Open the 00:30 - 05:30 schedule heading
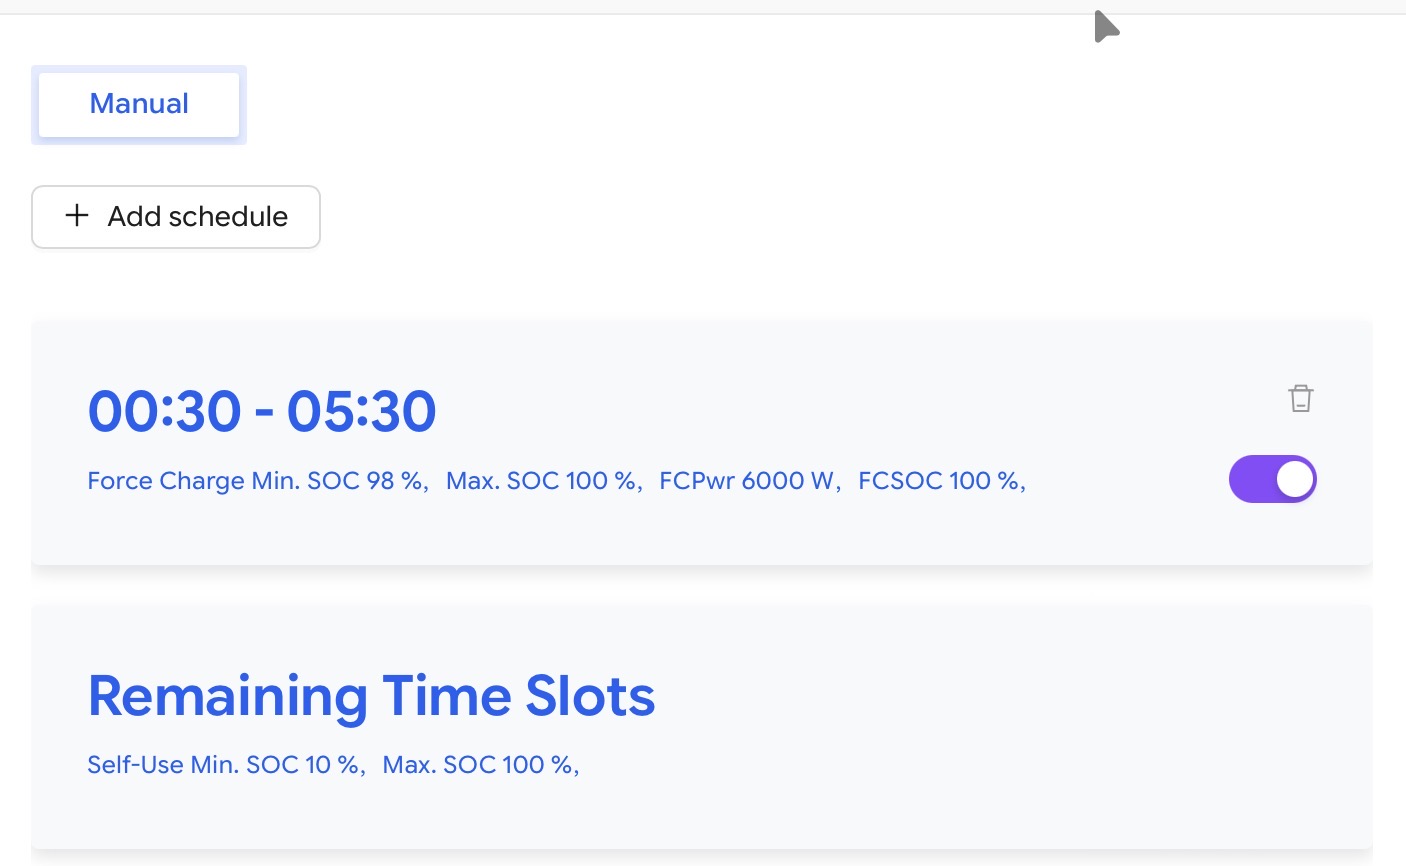This screenshot has width=1406, height=866. [x=262, y=411]
